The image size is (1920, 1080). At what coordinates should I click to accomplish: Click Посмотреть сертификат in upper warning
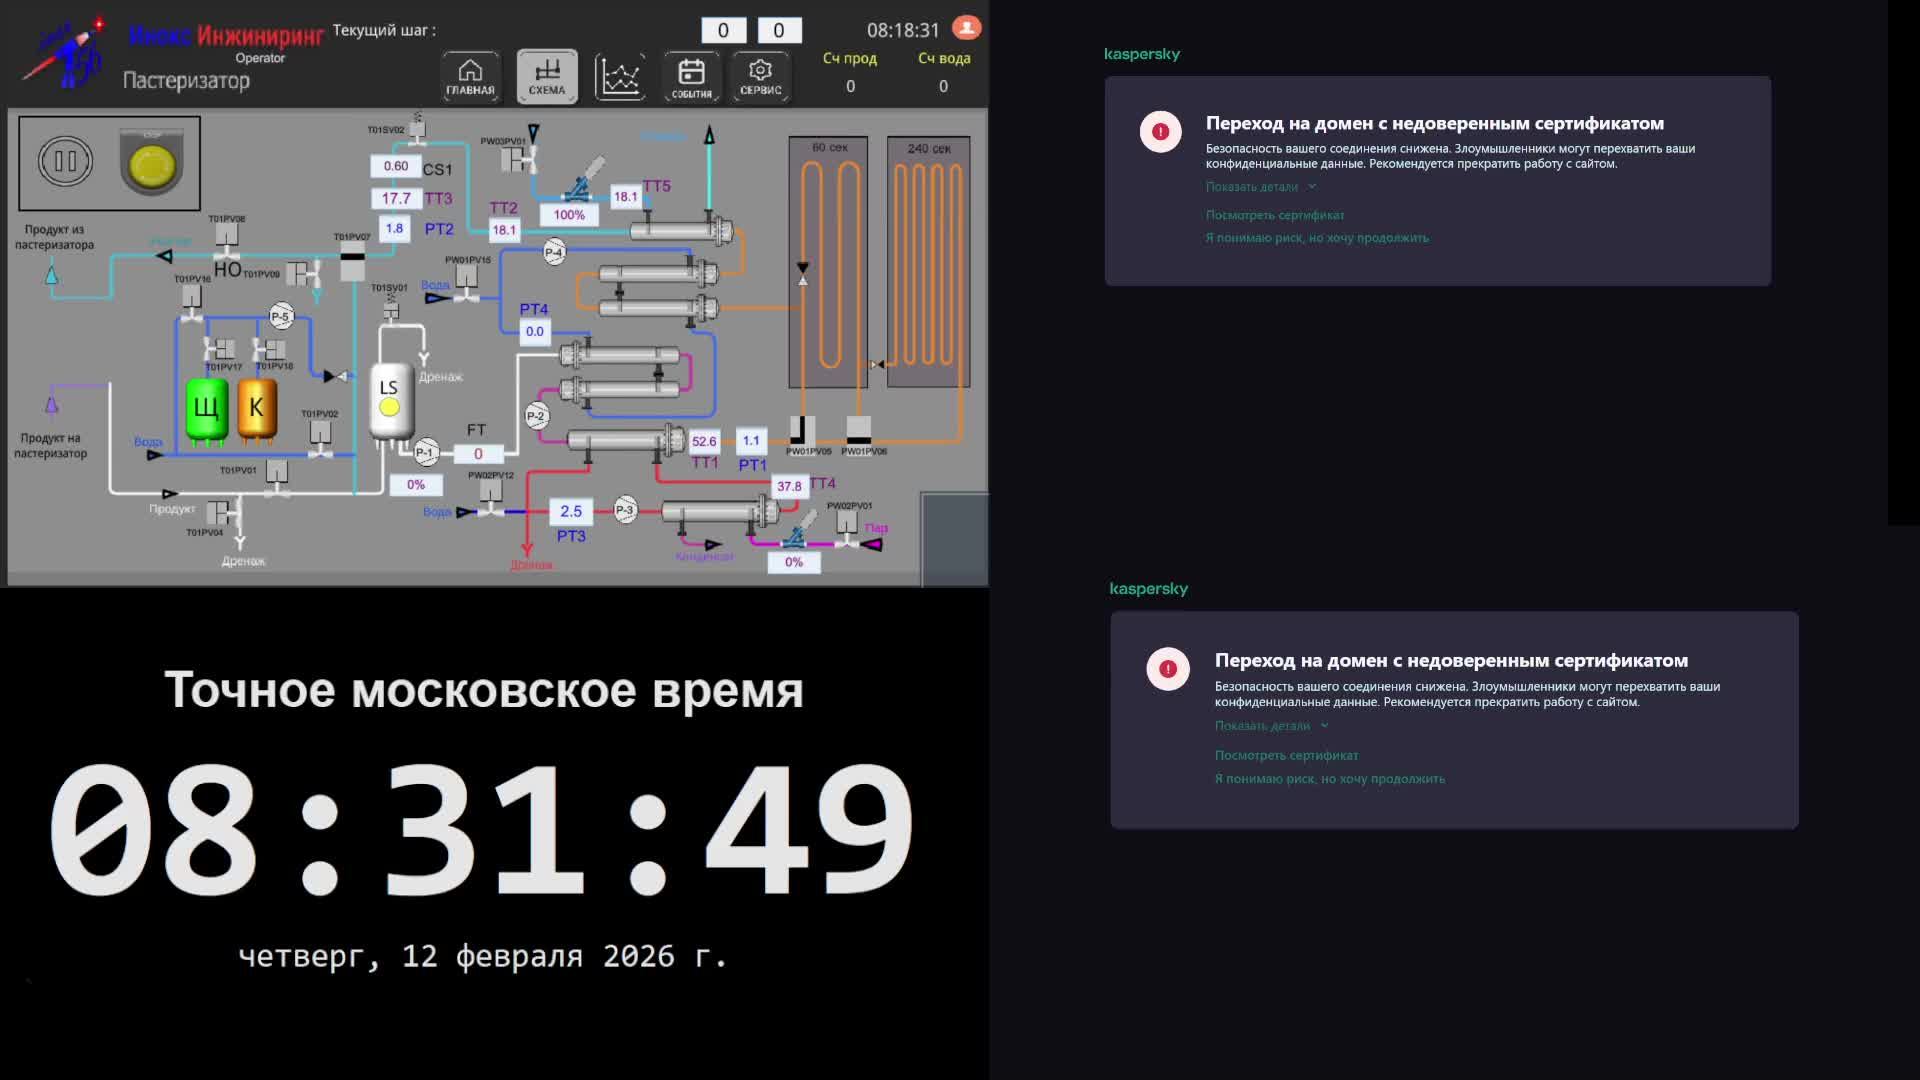[1274, 215]
